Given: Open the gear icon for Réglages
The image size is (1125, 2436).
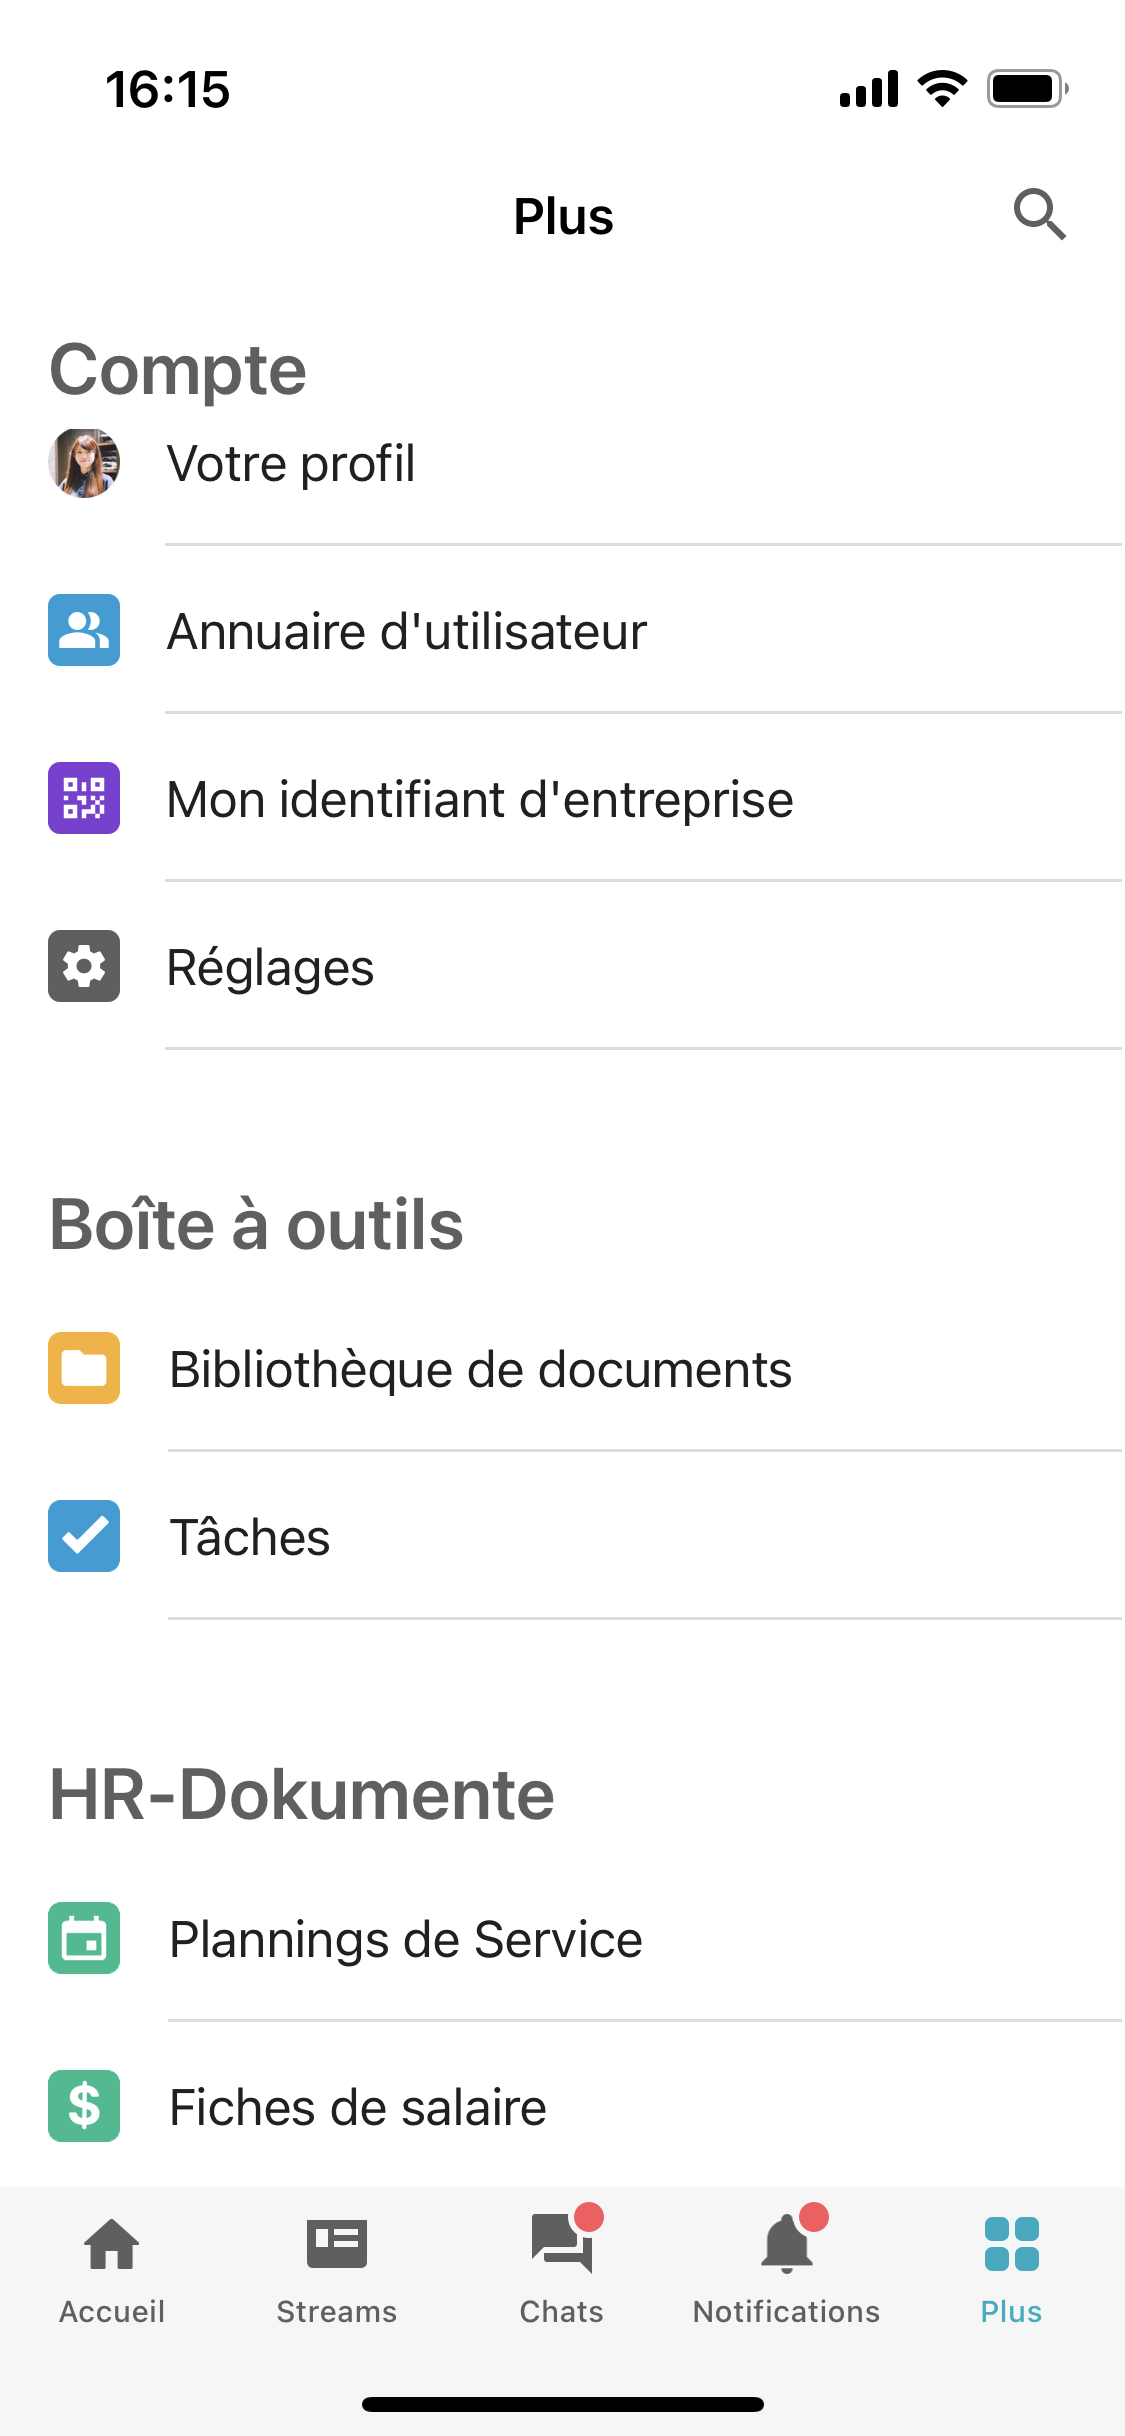Looking at the screenshot, I should [84, 966].
